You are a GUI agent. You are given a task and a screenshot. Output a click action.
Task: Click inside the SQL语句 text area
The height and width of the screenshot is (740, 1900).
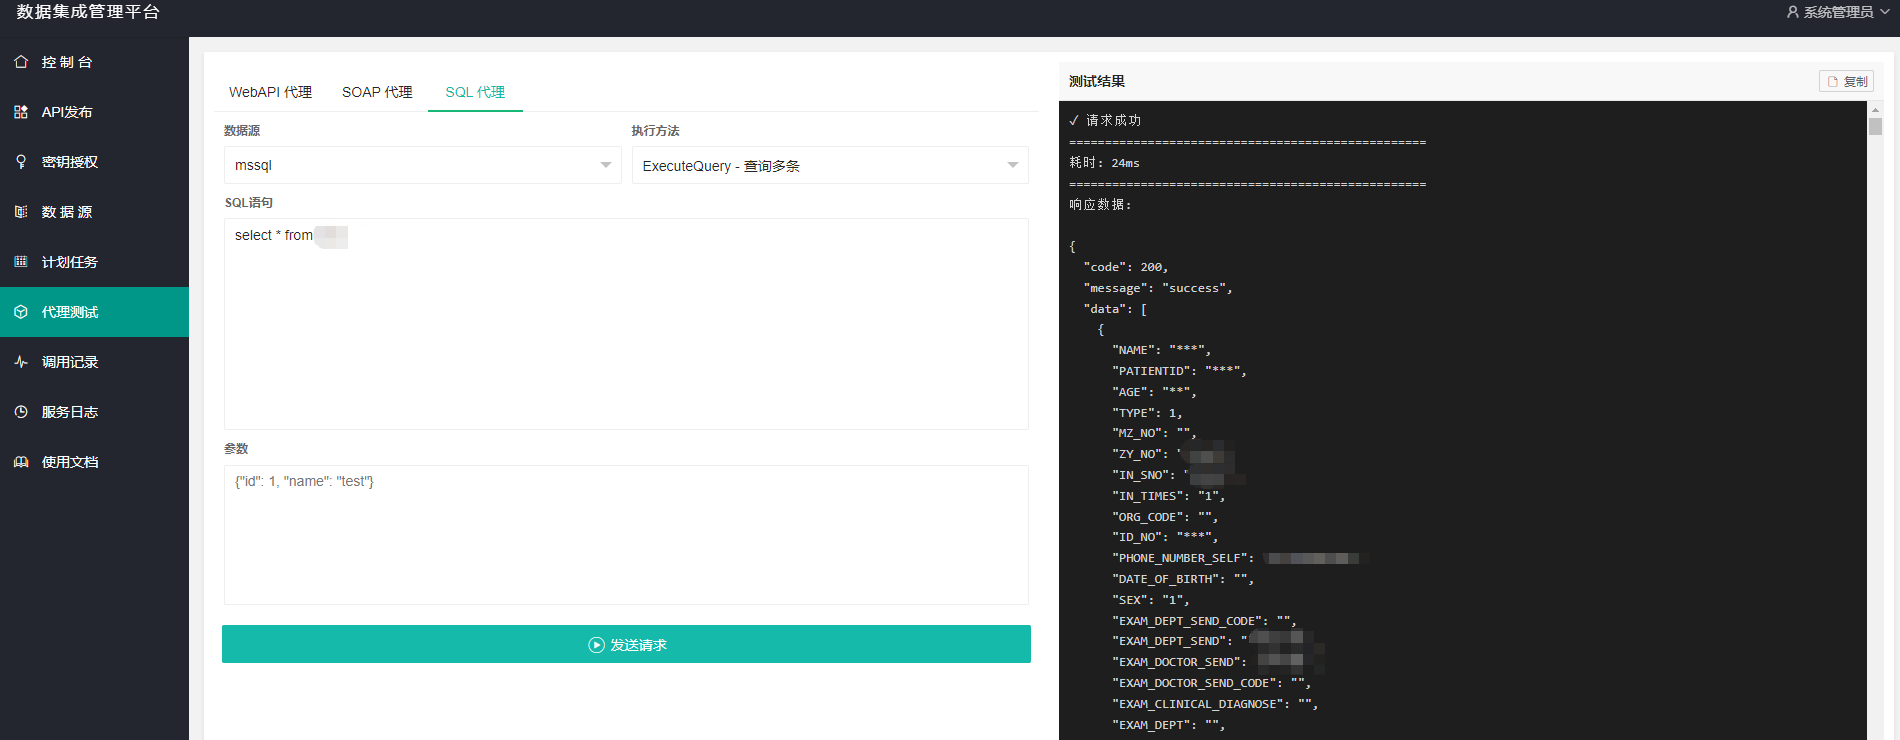point(626,330)
